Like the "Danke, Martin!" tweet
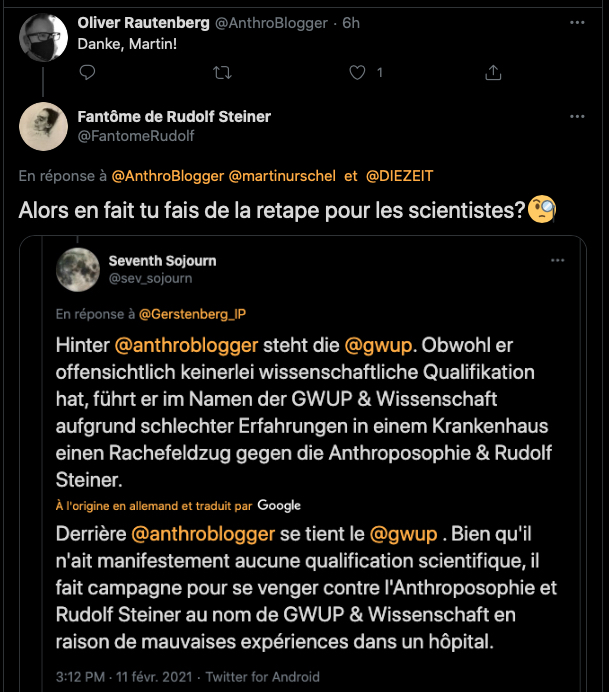Image resolution: width=609 pixels, height=692 pixels. tap(357, 72)
